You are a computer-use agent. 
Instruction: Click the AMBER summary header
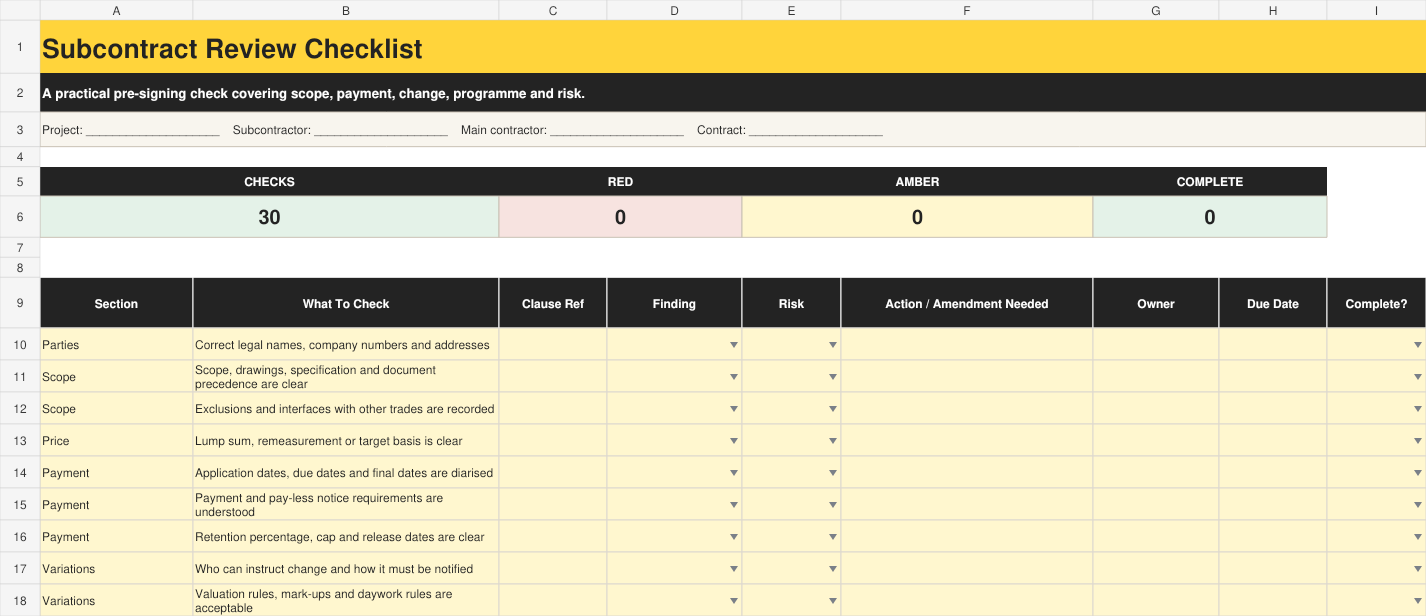(x=917, y=182)
